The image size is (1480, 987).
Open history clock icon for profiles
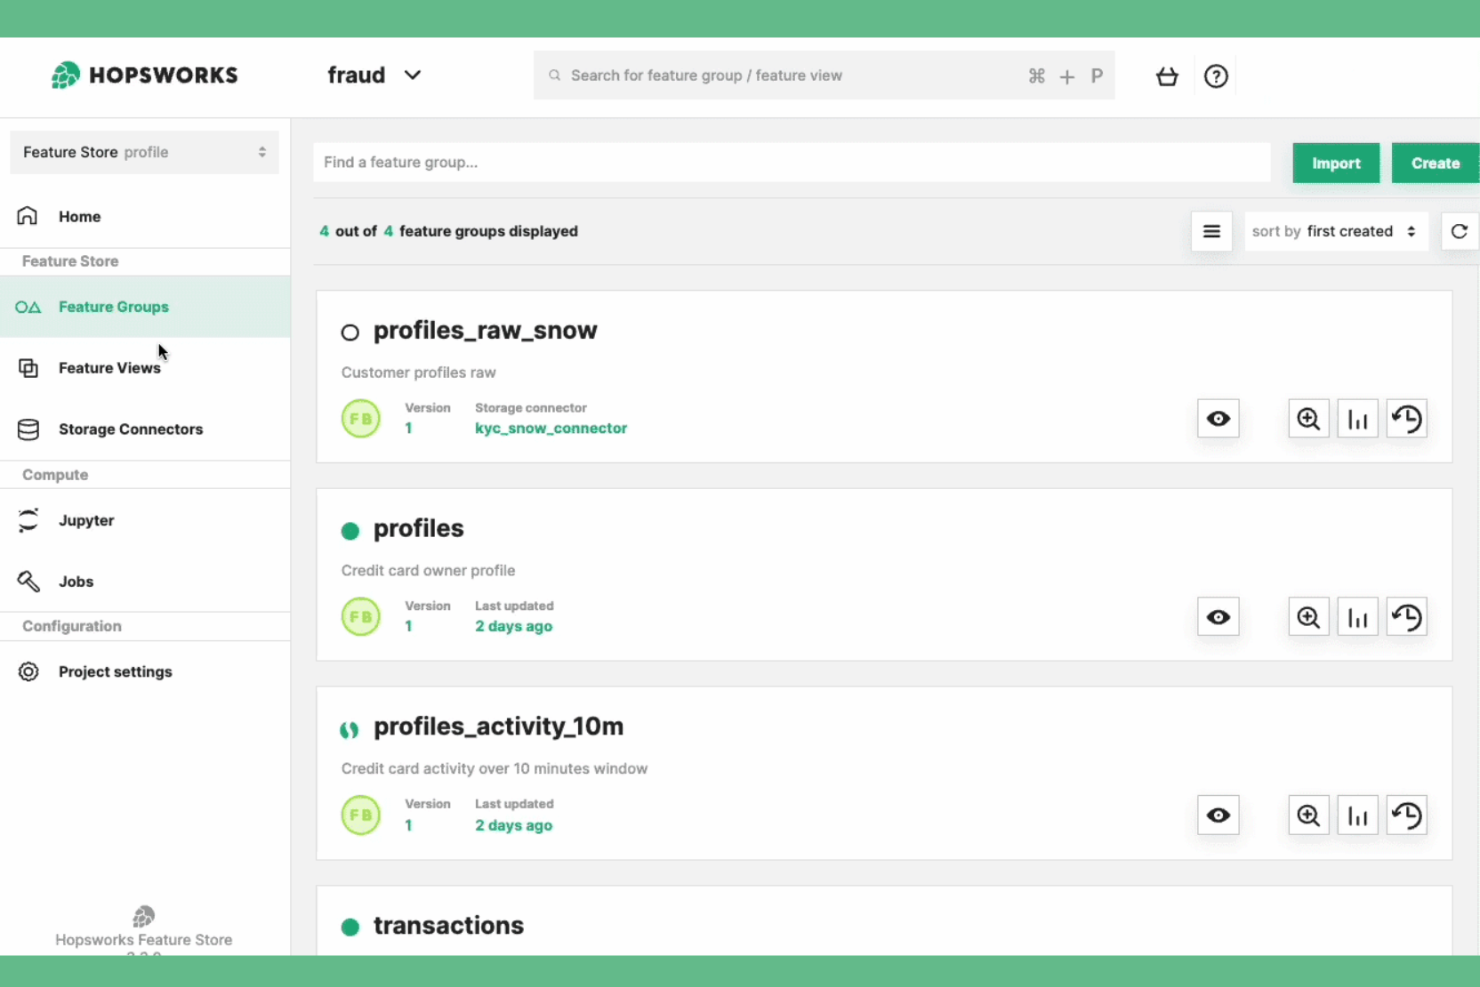(1406, 617)
